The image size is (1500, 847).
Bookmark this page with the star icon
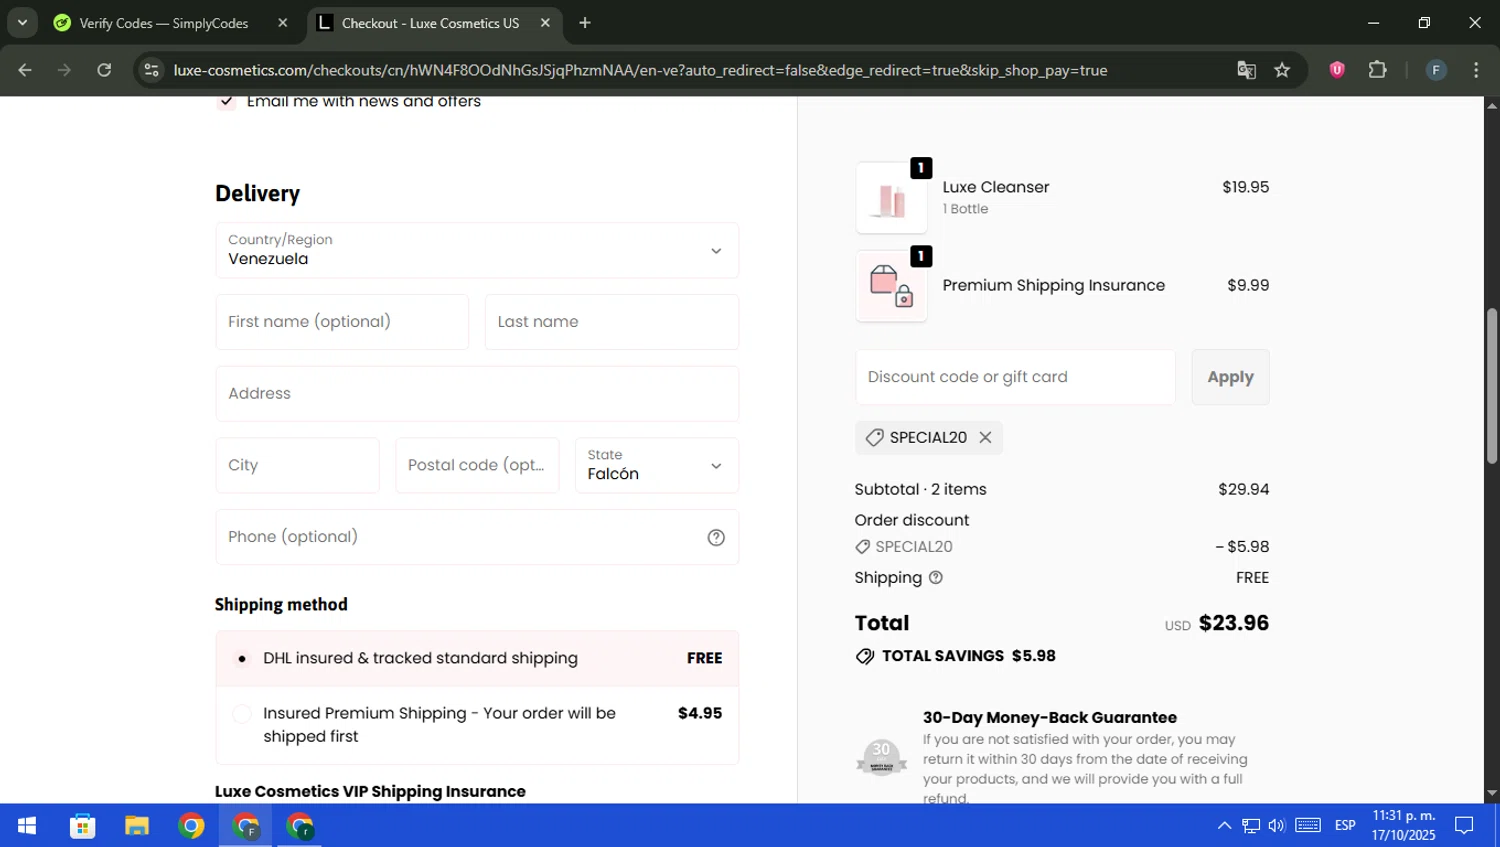(x=1282, y=70)
